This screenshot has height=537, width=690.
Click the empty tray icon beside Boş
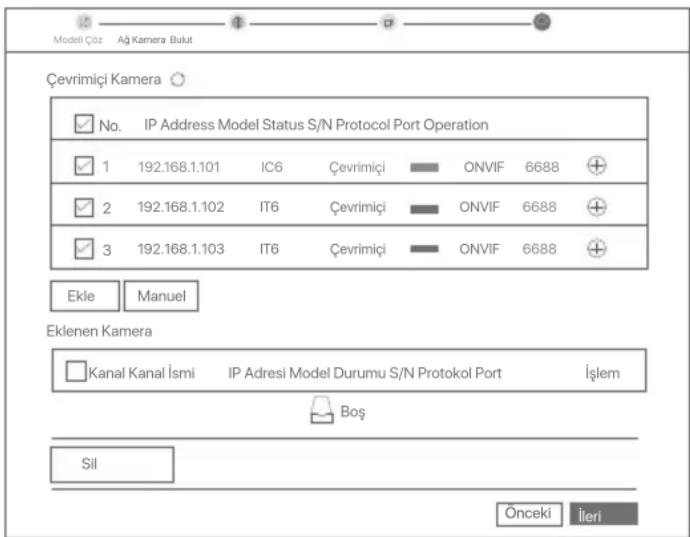322,410
